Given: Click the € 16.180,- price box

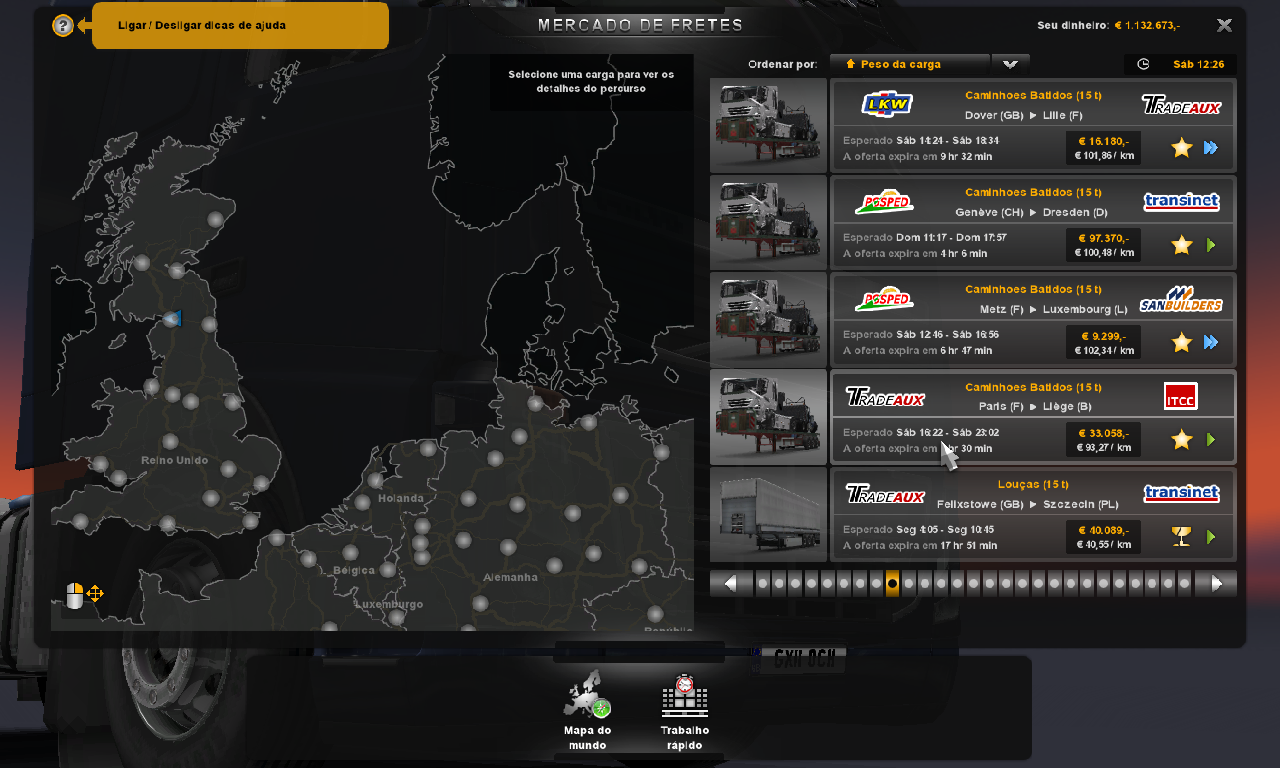Looking at the screenshot, I should point(1104,148).
